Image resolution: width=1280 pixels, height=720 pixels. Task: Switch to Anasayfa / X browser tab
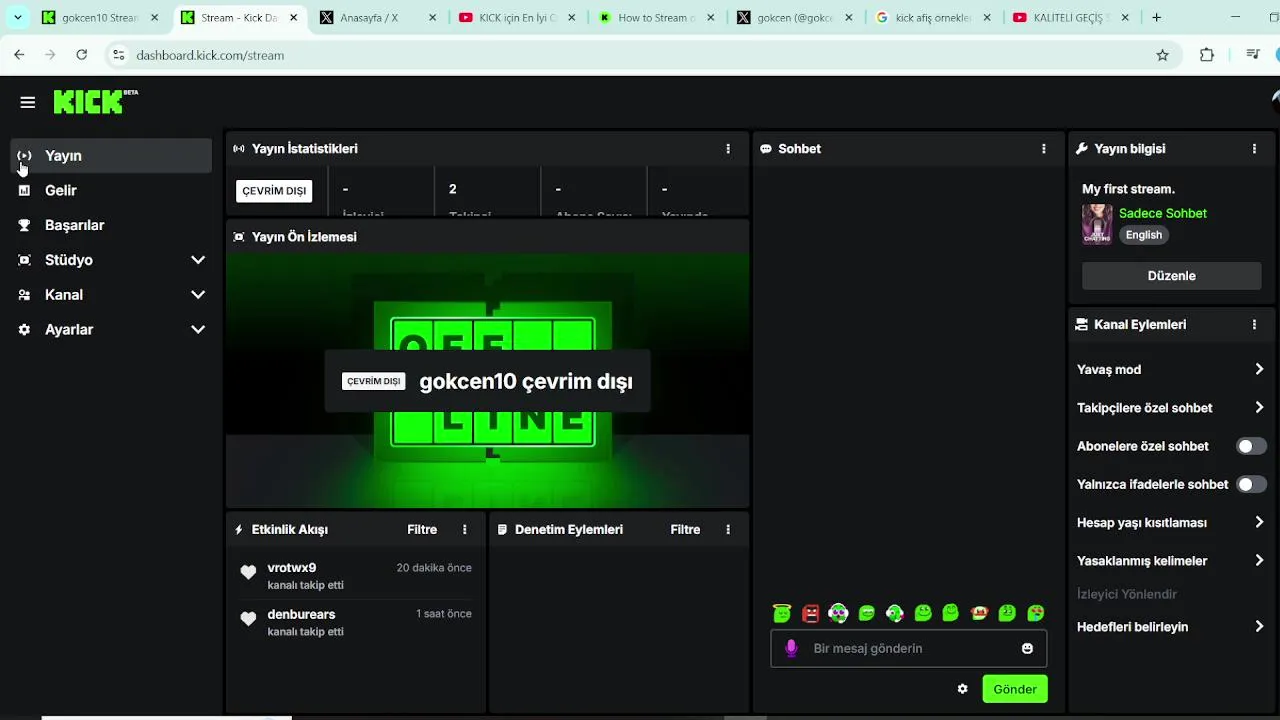378,17
